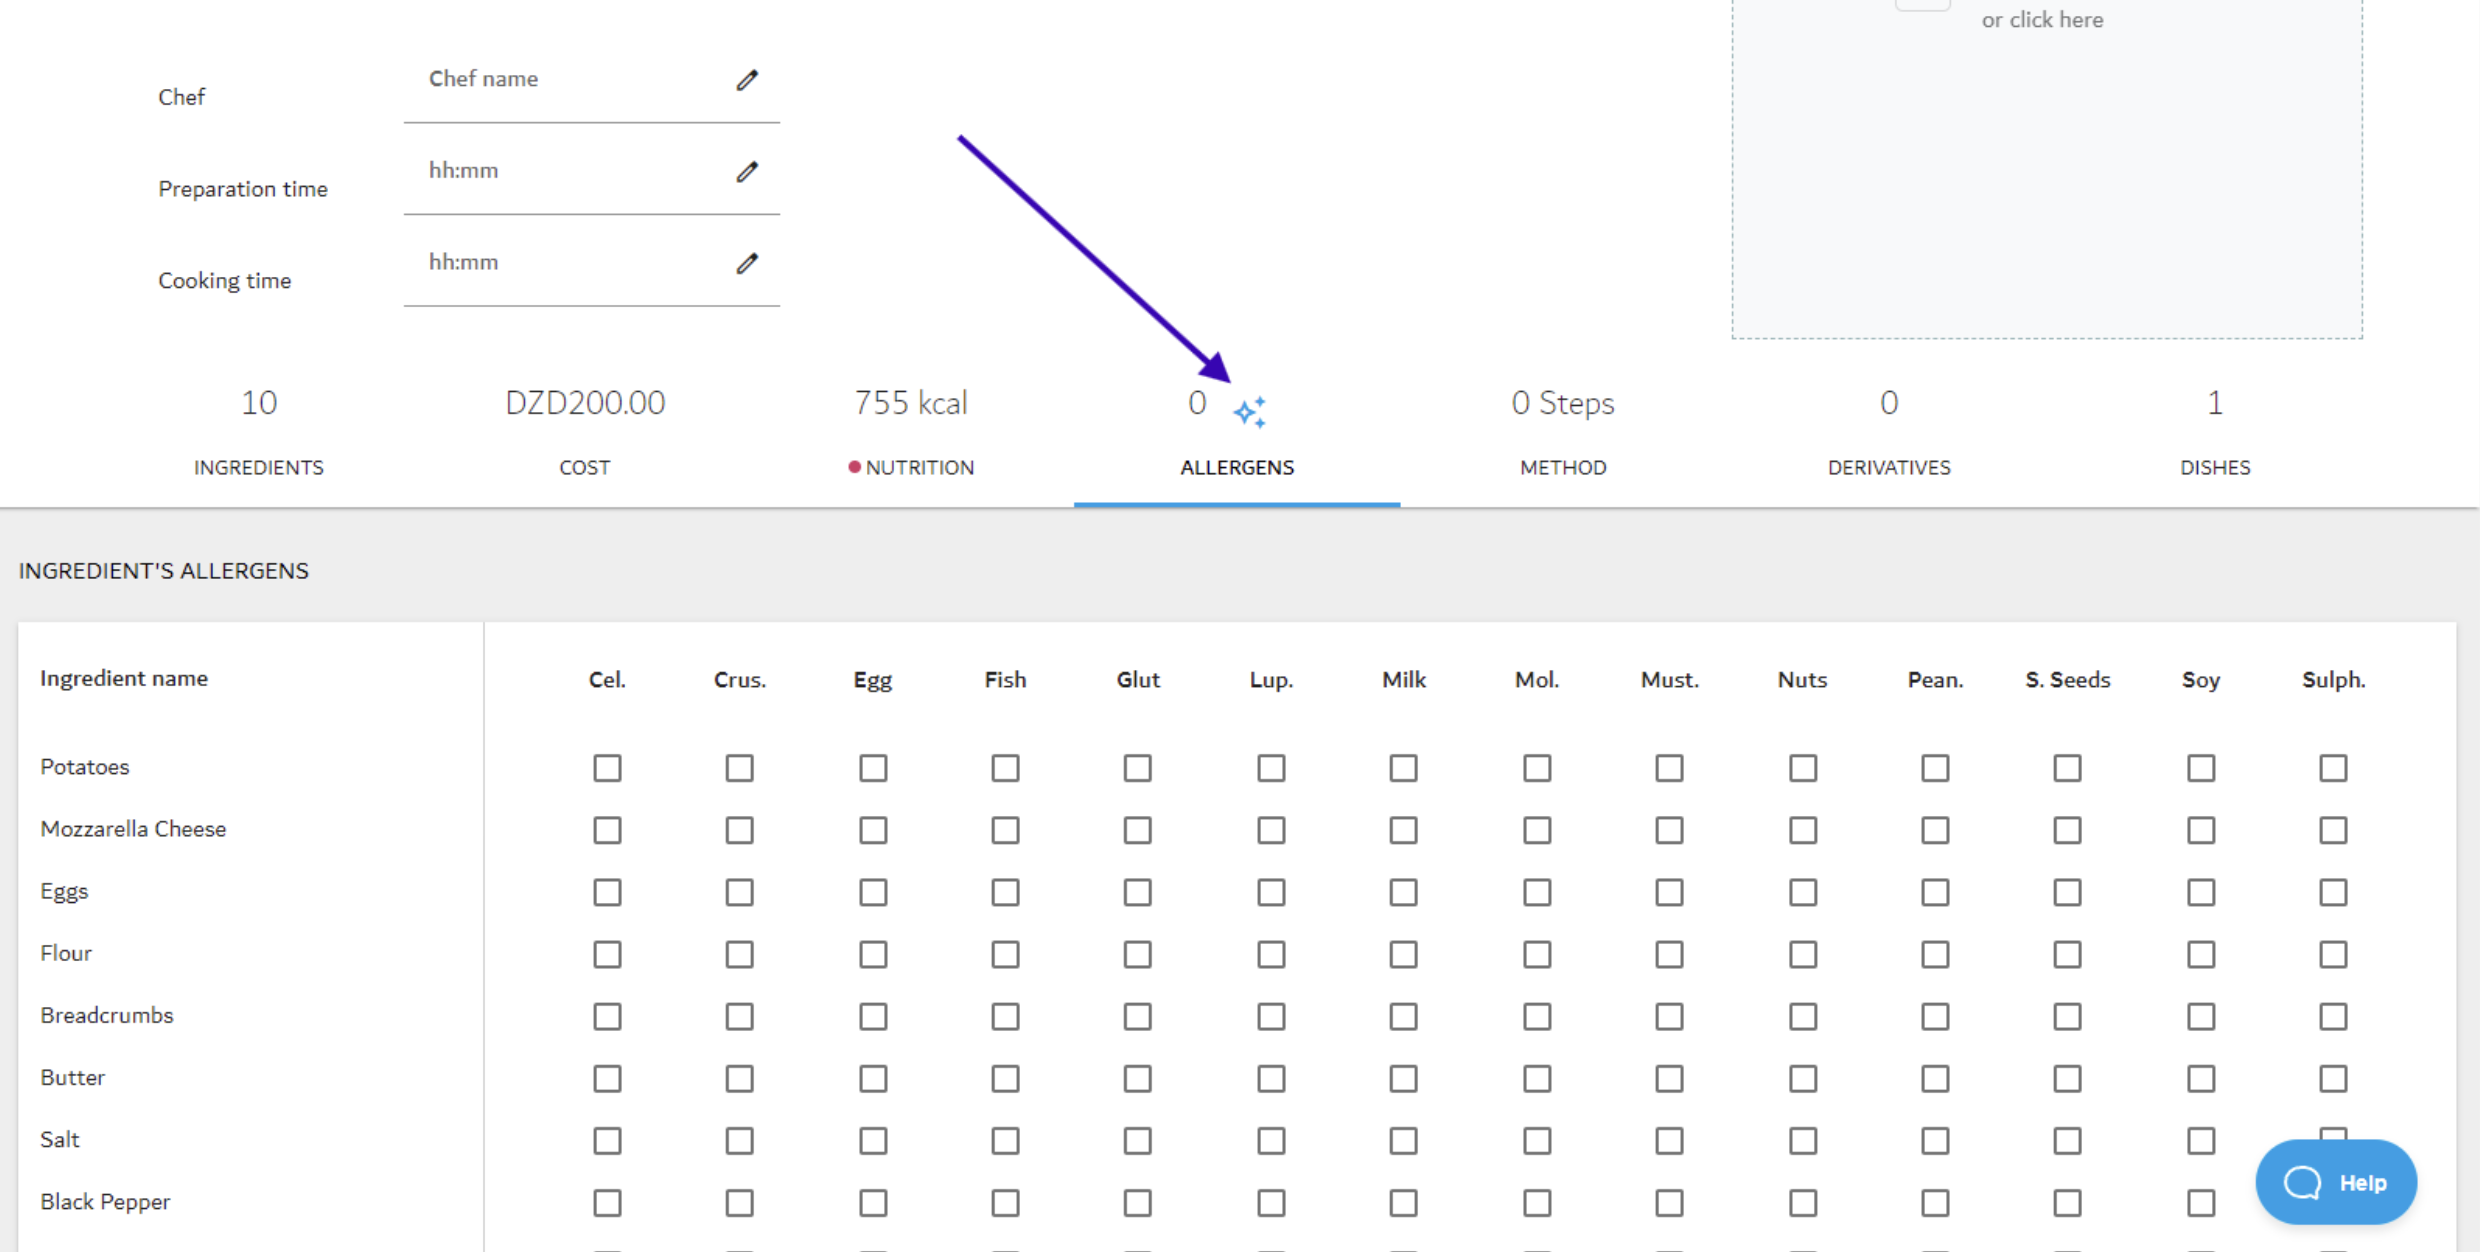Click the image upload drop area
Viewport: 2480px width, 1252px height.
coord(2047,170)
